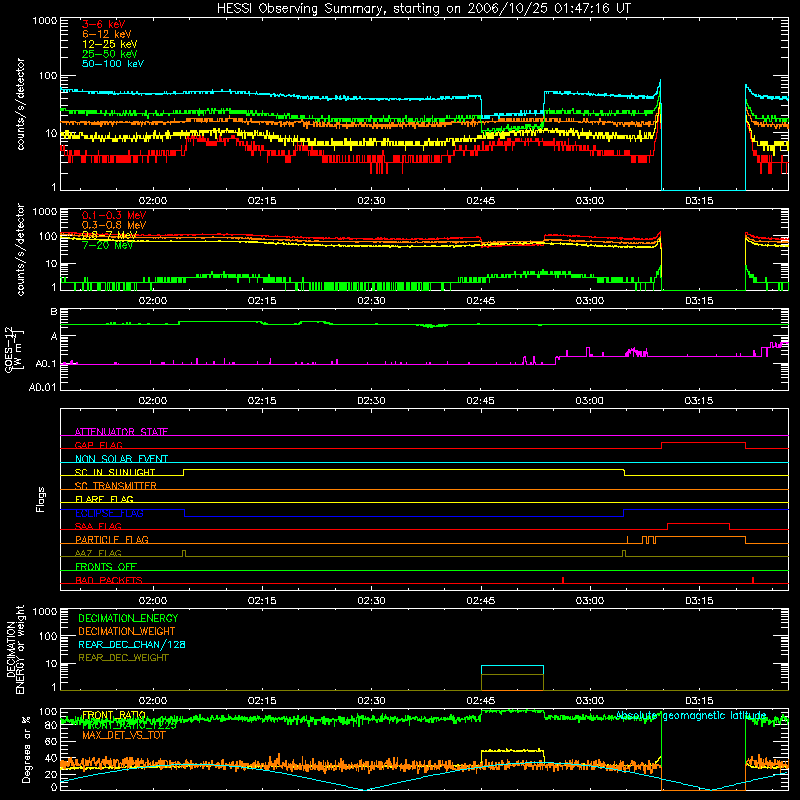Click the HESSI Observing Summary title text
This screenshot has height=800, width=800.
(x=423, y=8)
